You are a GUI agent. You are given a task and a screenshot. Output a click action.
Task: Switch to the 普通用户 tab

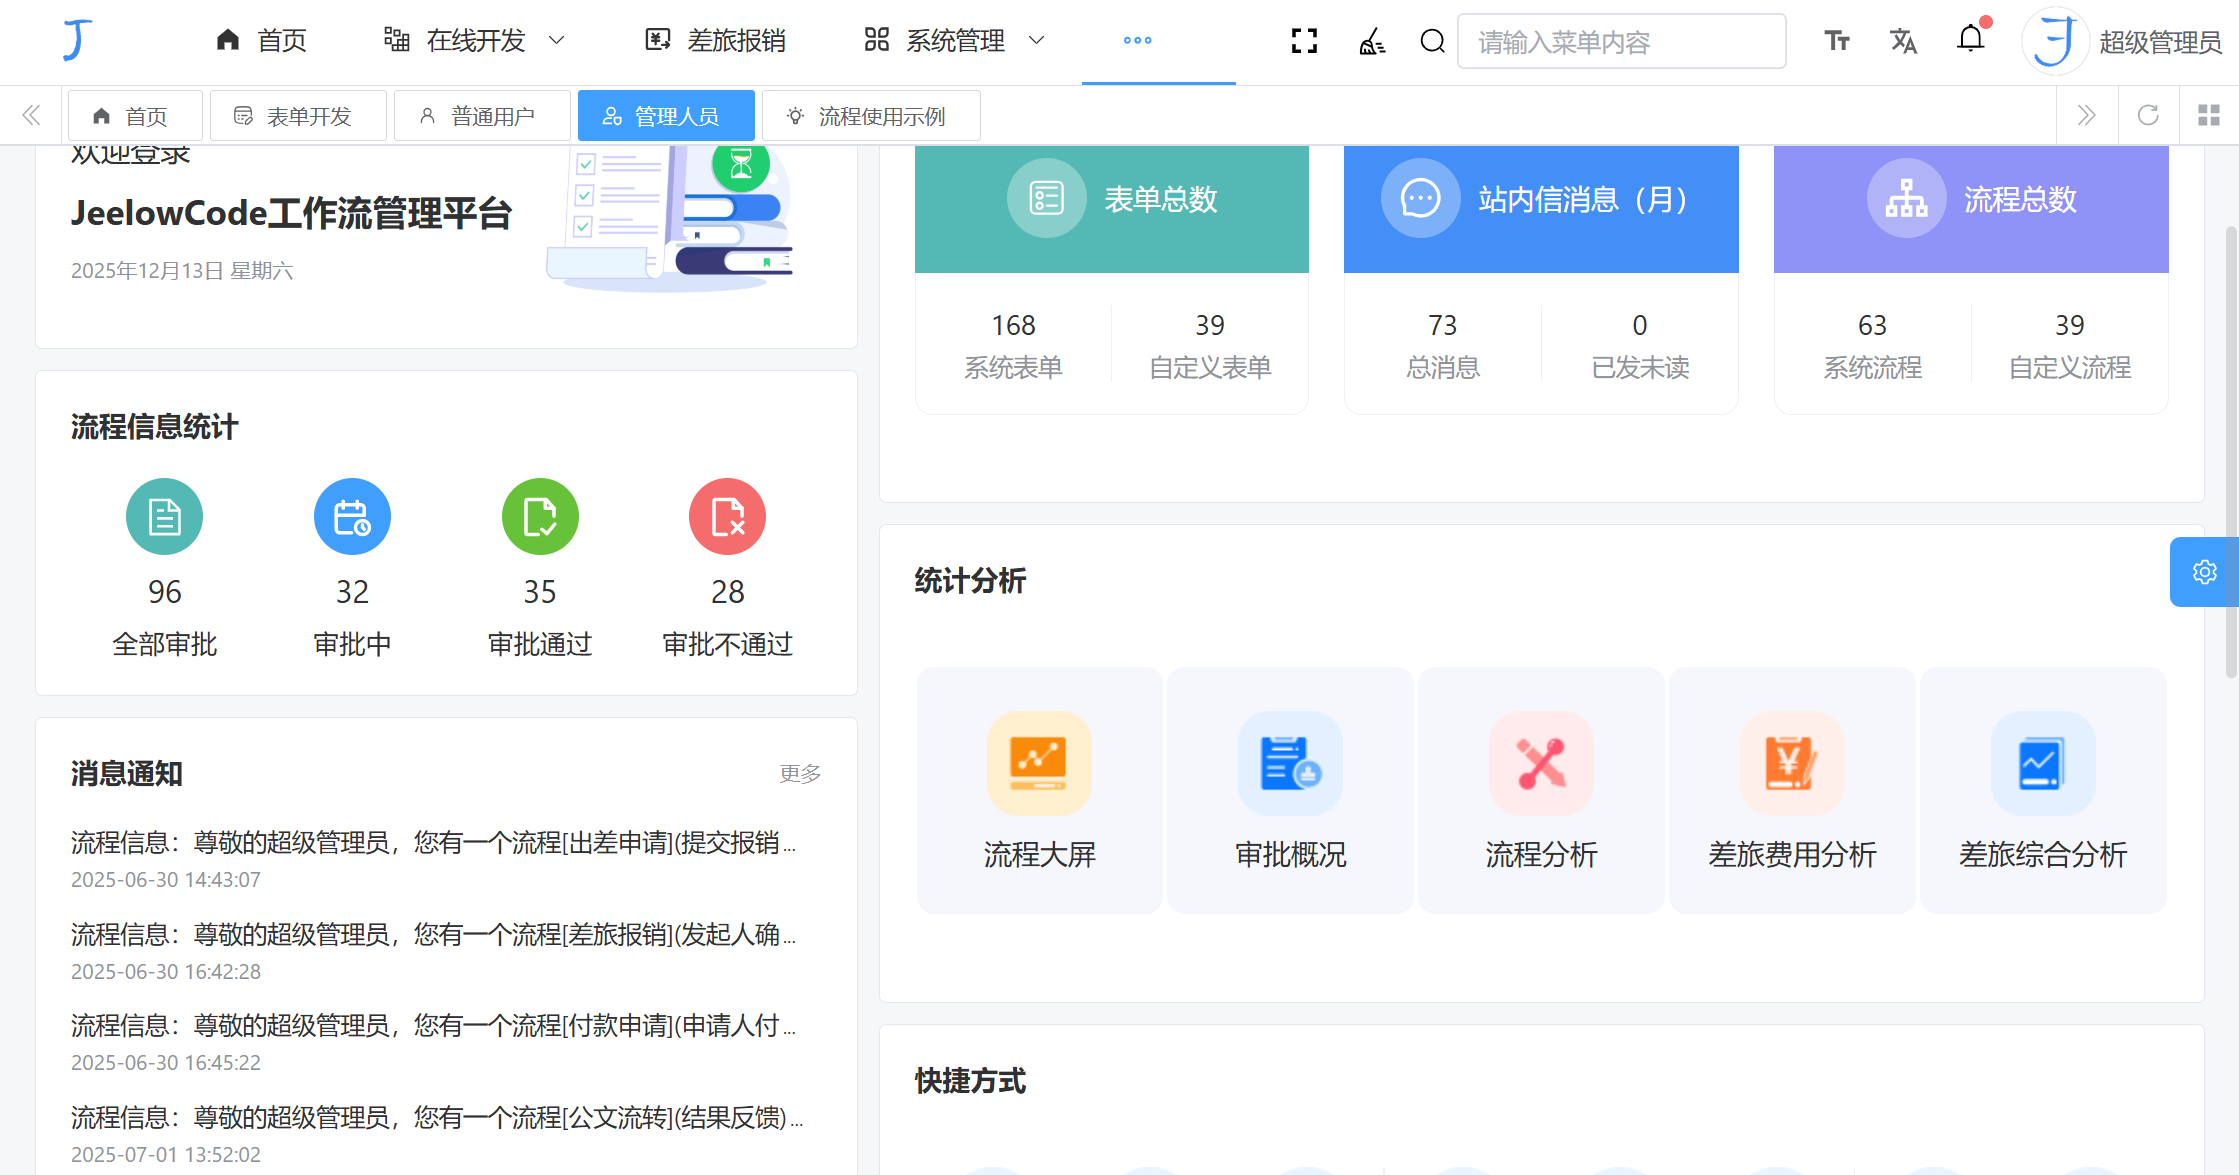tap(482, 115)
